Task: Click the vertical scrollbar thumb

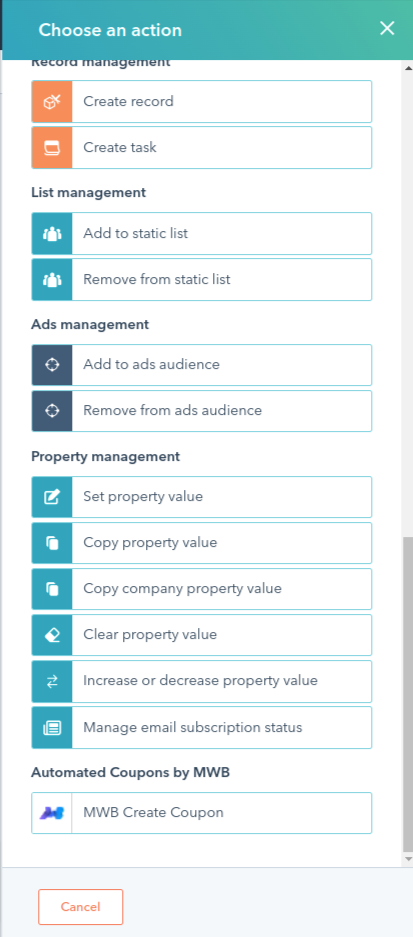Action: [408, 694]
